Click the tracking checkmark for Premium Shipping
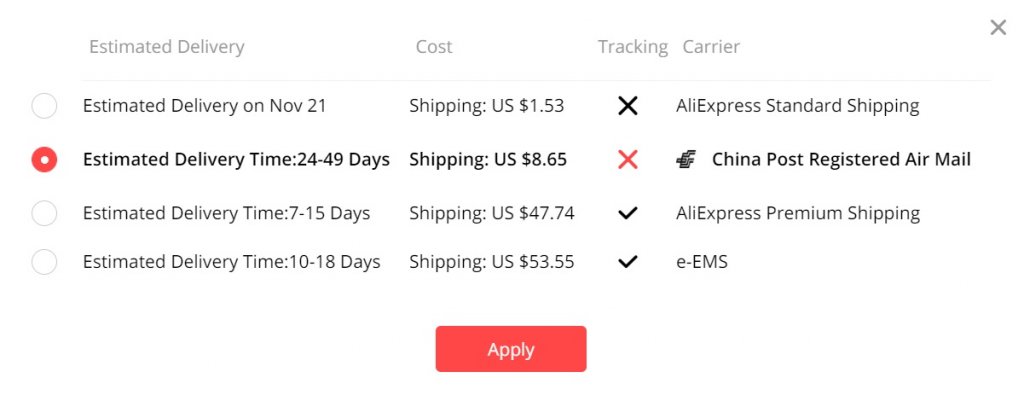 point(628,213)
